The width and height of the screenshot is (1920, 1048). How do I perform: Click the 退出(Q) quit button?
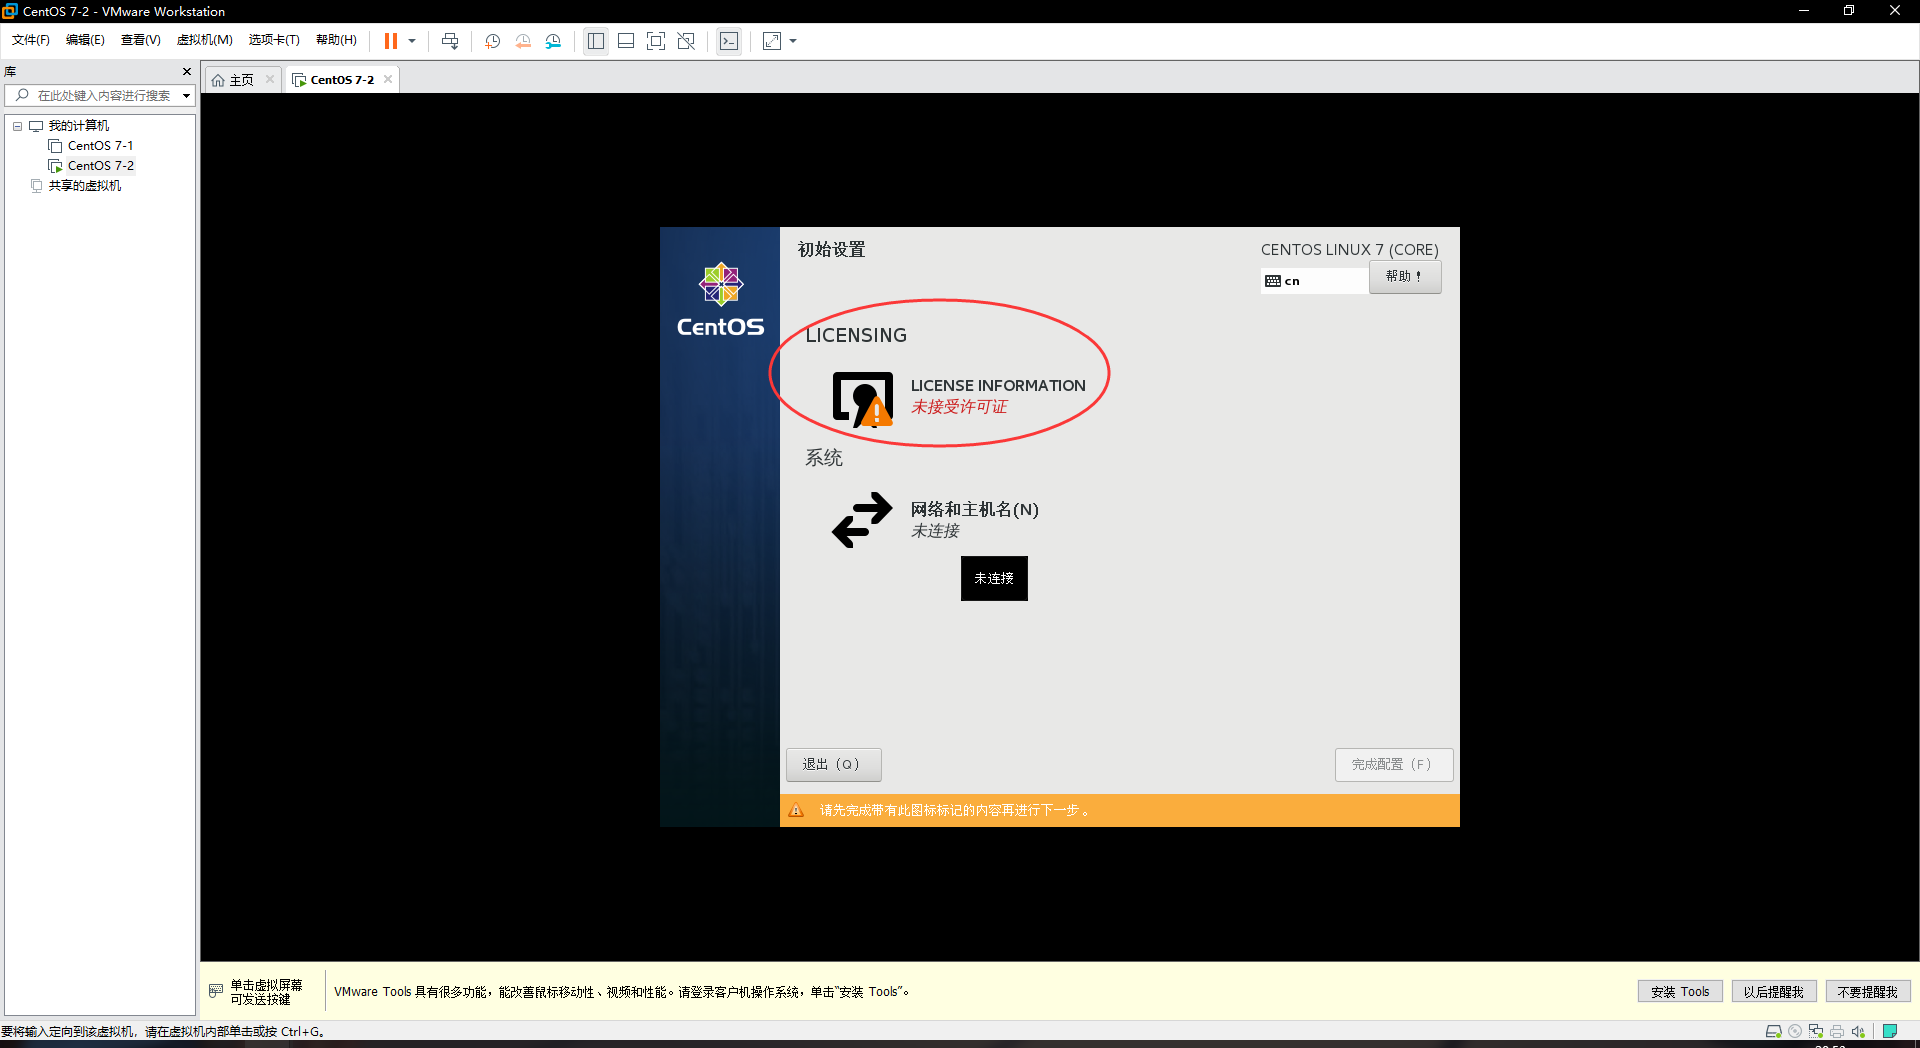click(x=833, y=764)
